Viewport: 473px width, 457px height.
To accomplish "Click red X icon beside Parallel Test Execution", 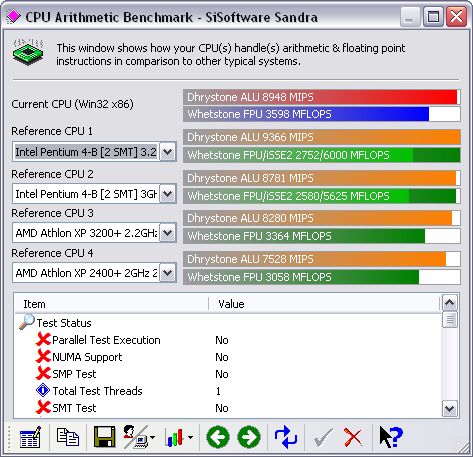I will click(43, 340).
